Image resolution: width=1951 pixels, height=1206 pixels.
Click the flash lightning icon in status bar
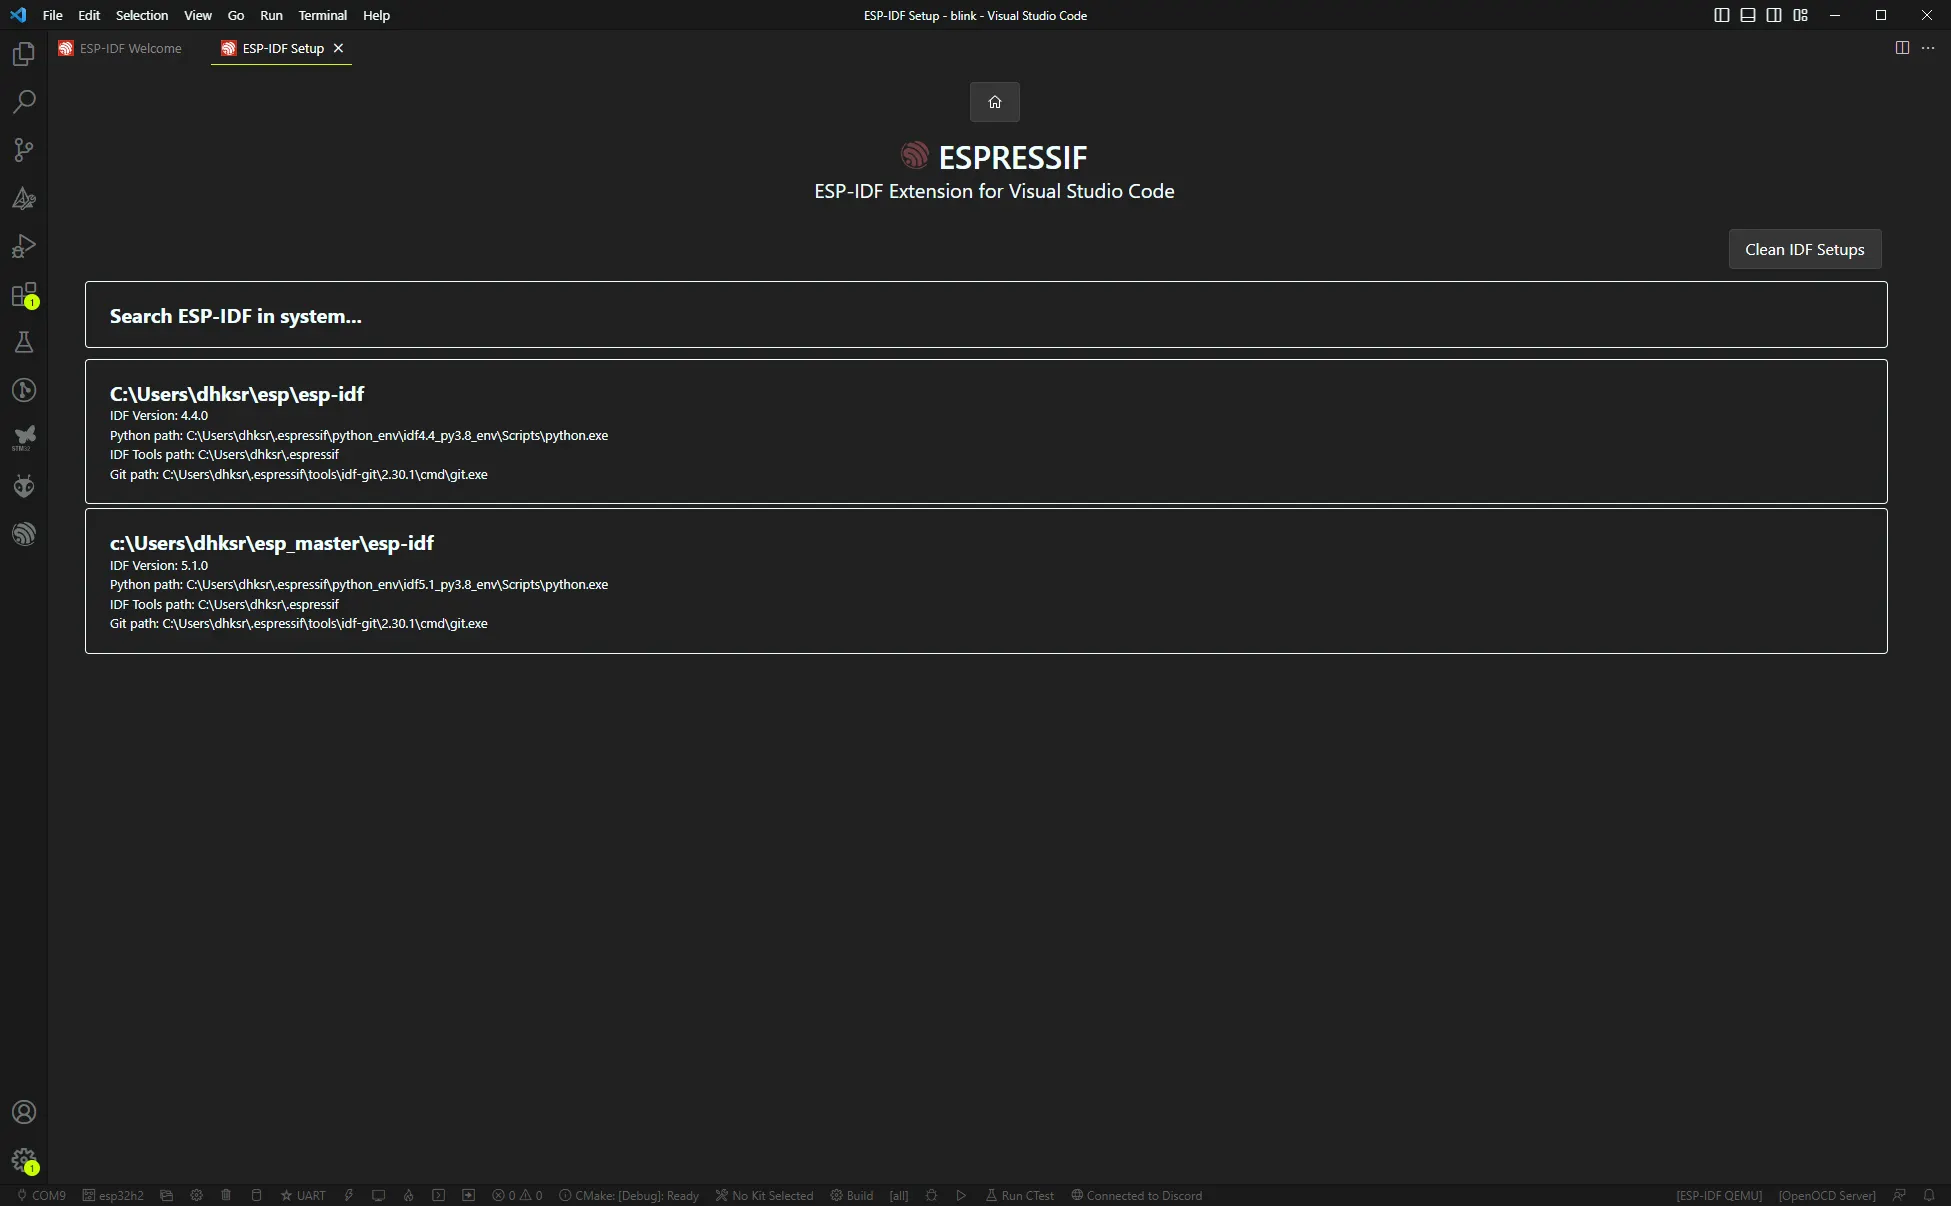pyautogui.click(x=349, y=1195)
